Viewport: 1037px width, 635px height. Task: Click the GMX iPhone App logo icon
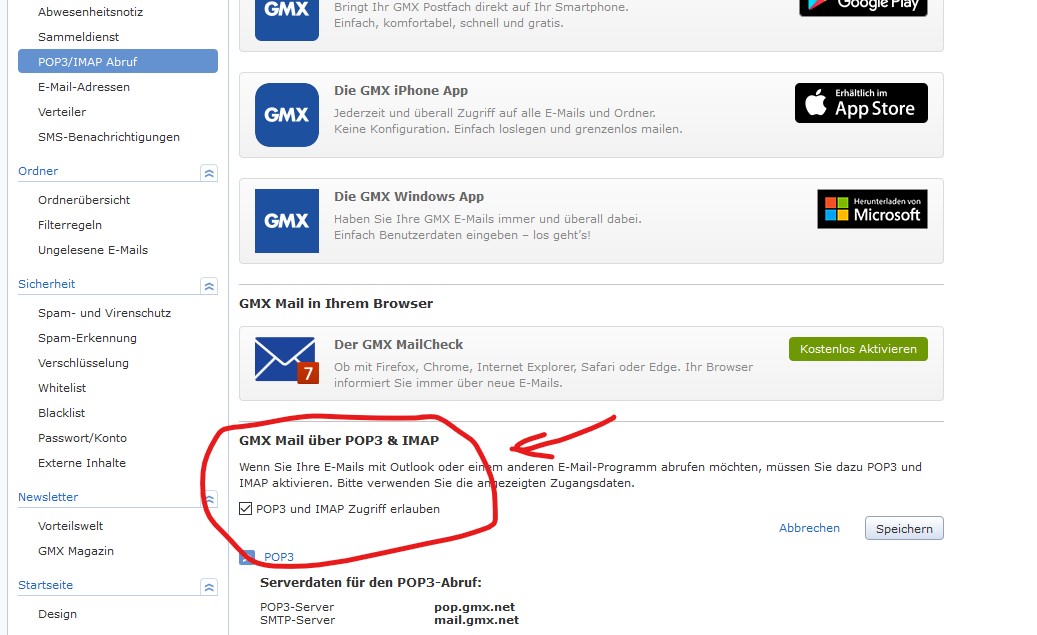coord(287,114)
